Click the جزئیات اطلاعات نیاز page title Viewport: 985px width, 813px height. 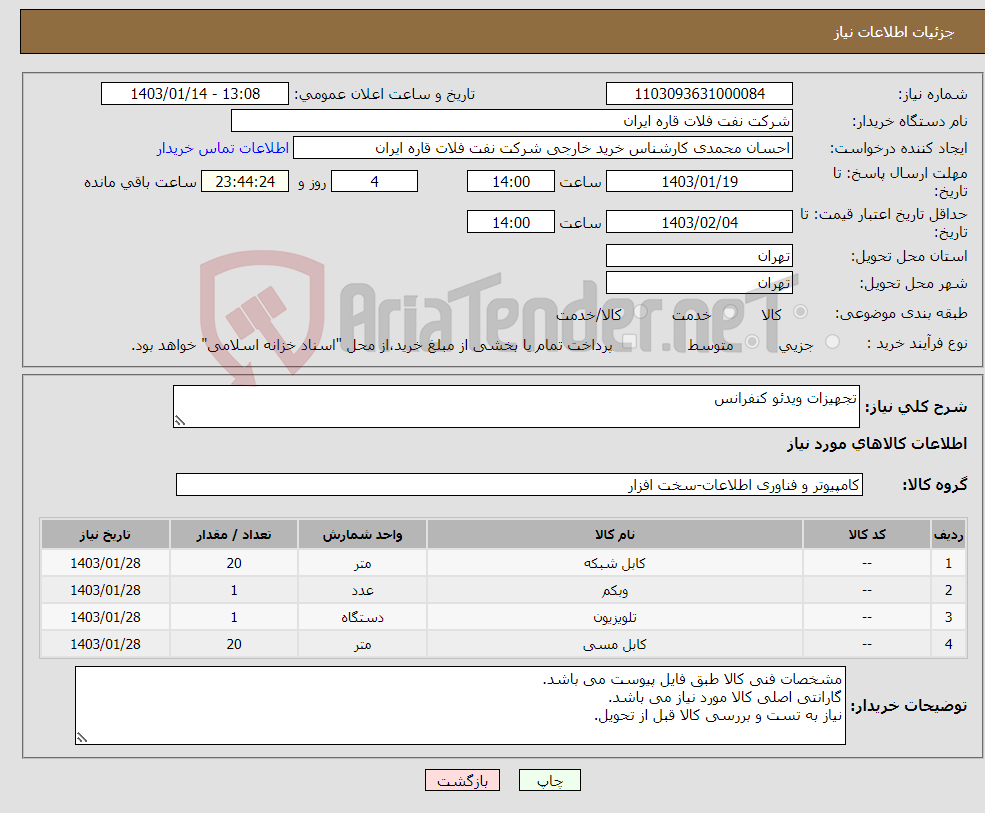pos(894,32)
